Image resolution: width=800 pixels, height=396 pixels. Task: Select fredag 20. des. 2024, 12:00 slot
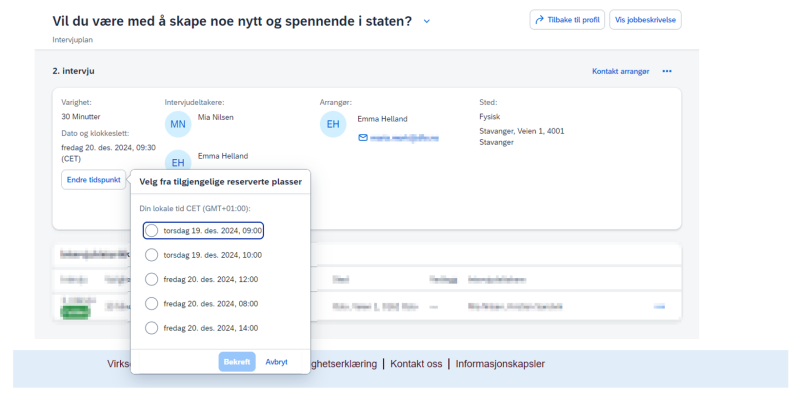[202, 279]
